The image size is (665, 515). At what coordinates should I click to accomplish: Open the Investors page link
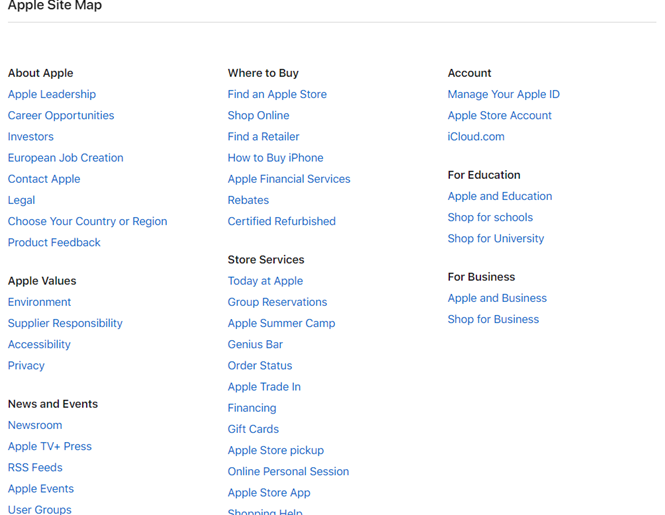pyautogui.click(x=31, y=137)
